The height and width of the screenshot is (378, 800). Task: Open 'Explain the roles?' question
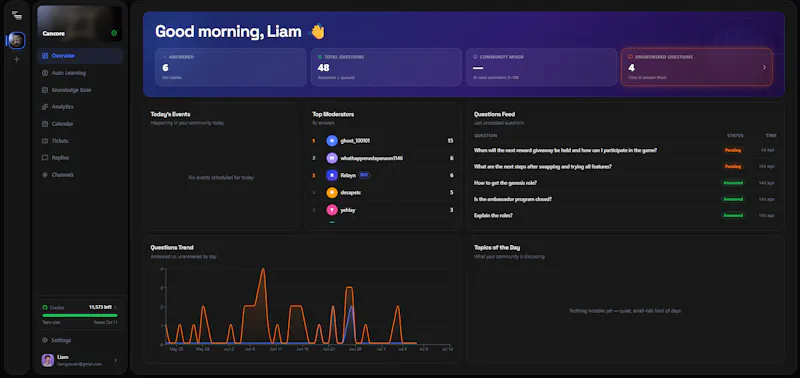[493, 215]
